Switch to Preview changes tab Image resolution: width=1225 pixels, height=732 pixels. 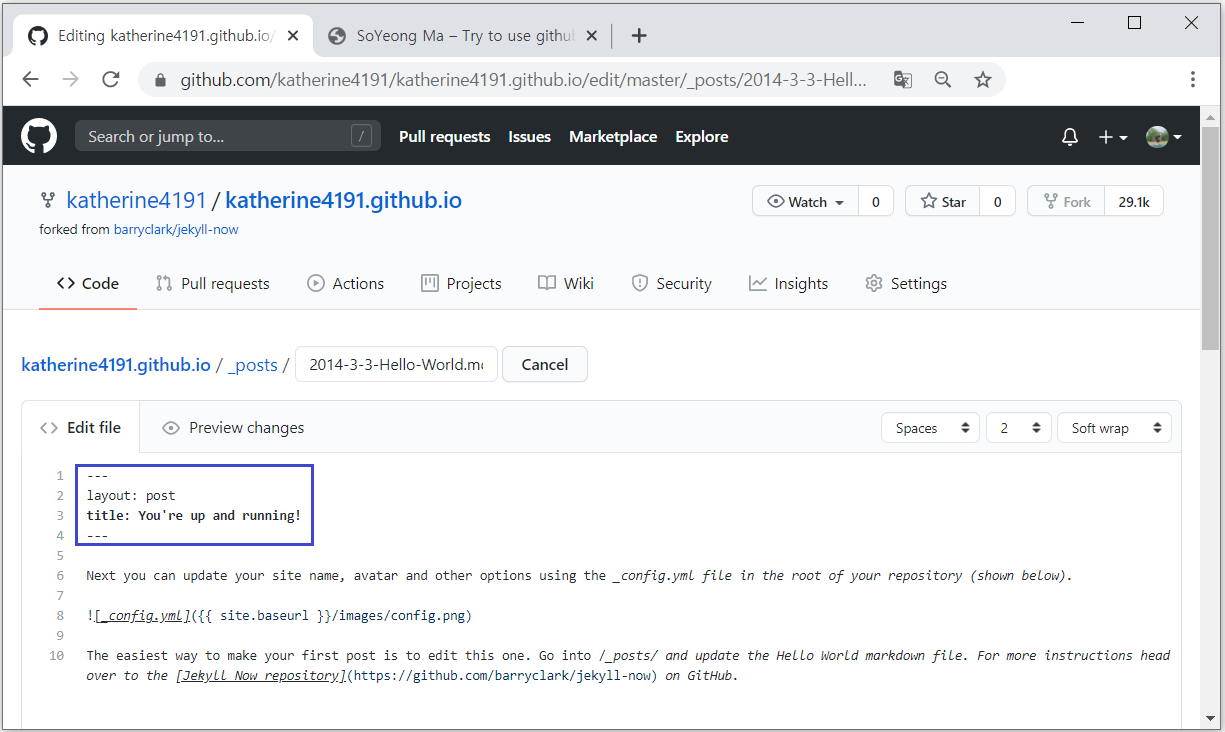233,427
